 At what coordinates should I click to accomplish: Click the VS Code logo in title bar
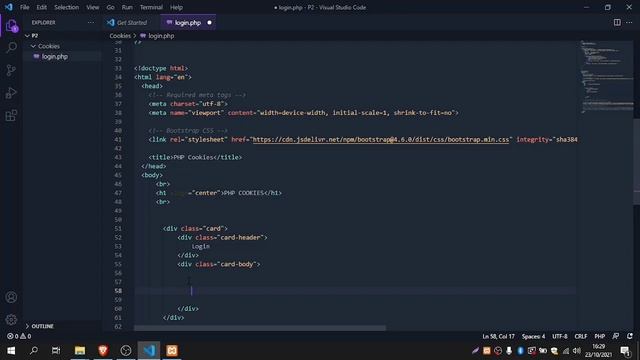click(x=9, y=7)
